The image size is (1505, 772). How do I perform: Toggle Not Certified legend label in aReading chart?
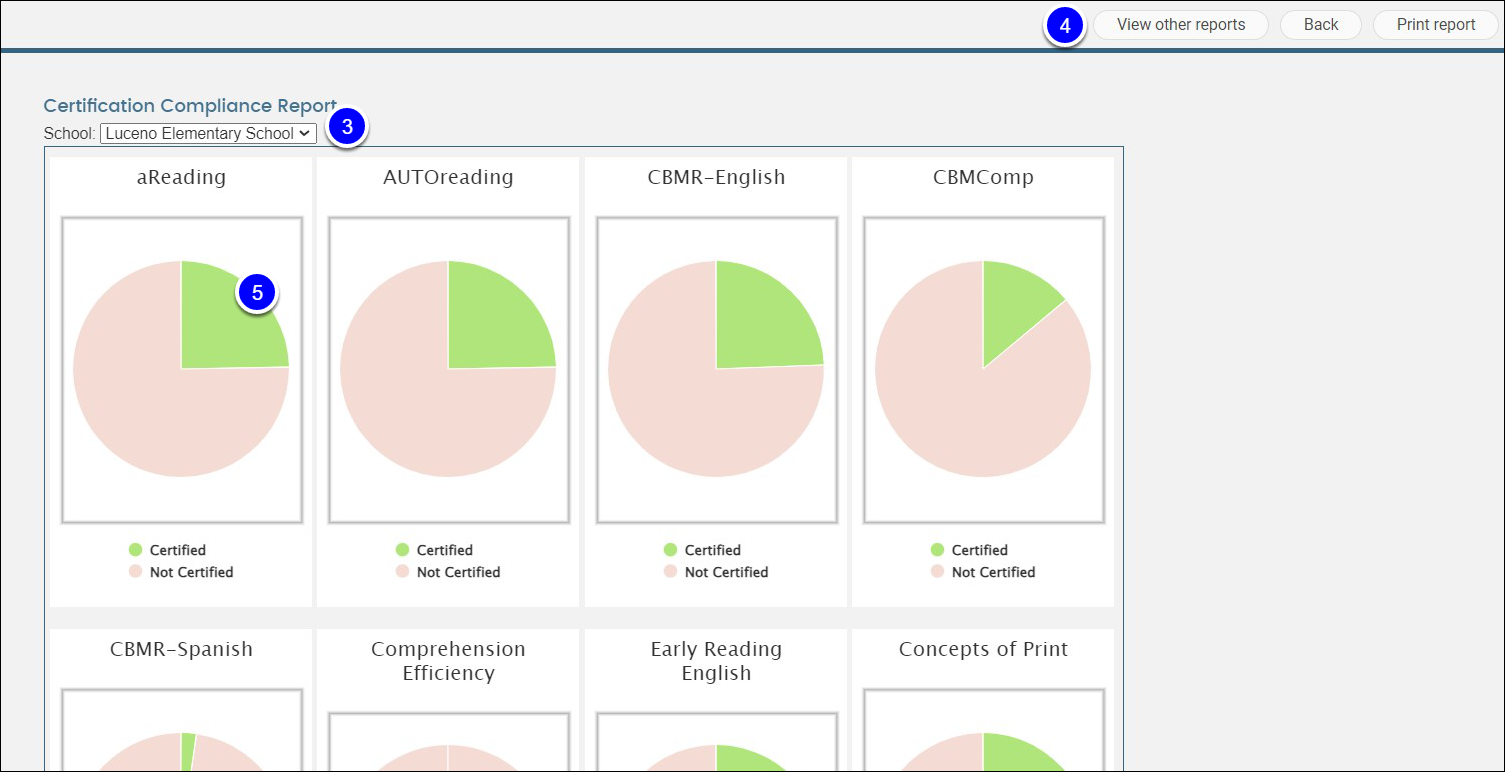pos(191,572)
